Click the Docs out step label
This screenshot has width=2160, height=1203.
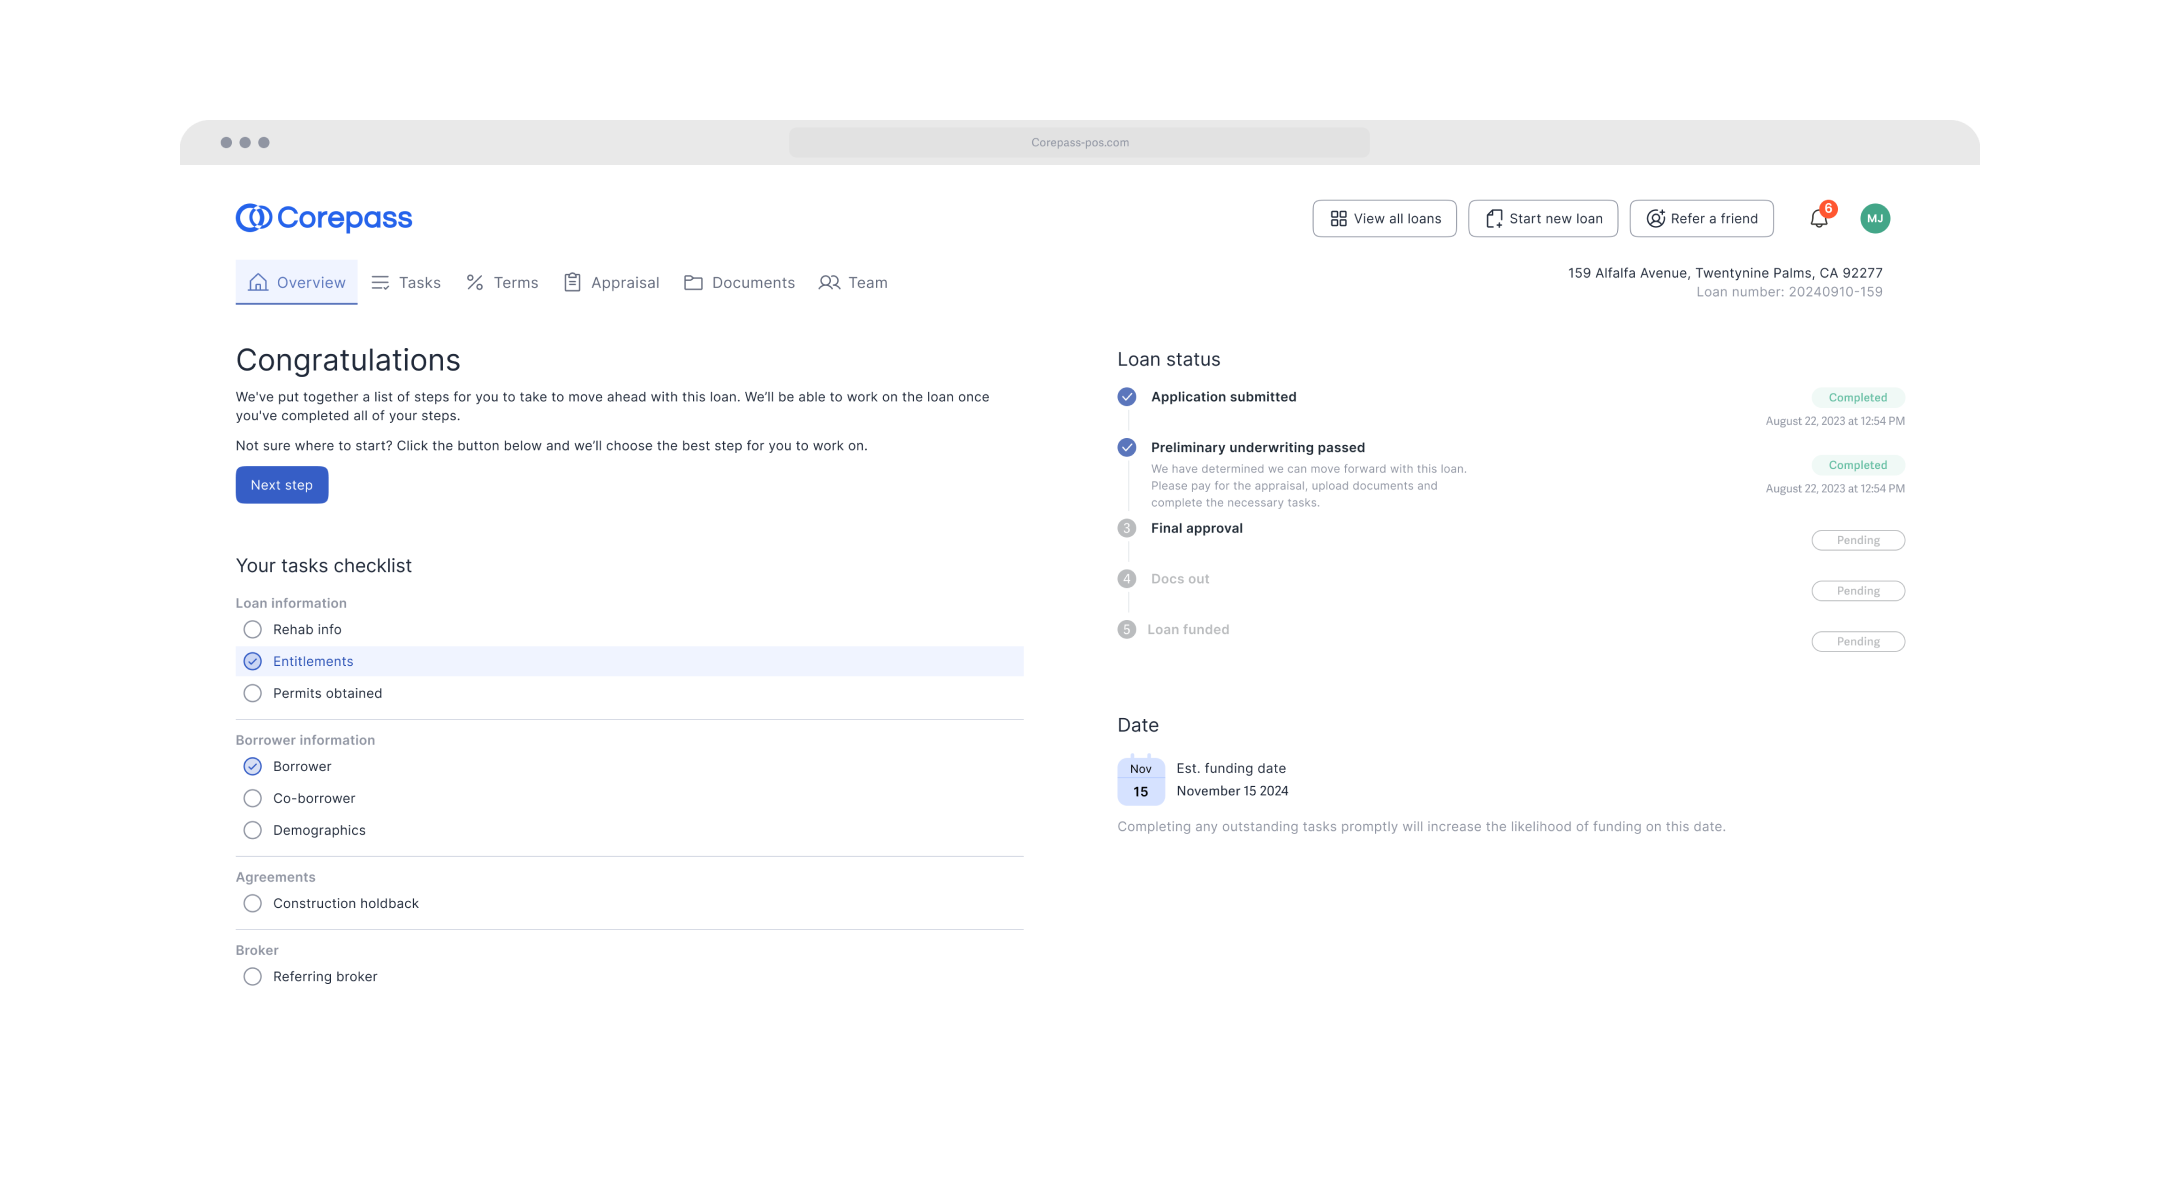click(1180, 579)
